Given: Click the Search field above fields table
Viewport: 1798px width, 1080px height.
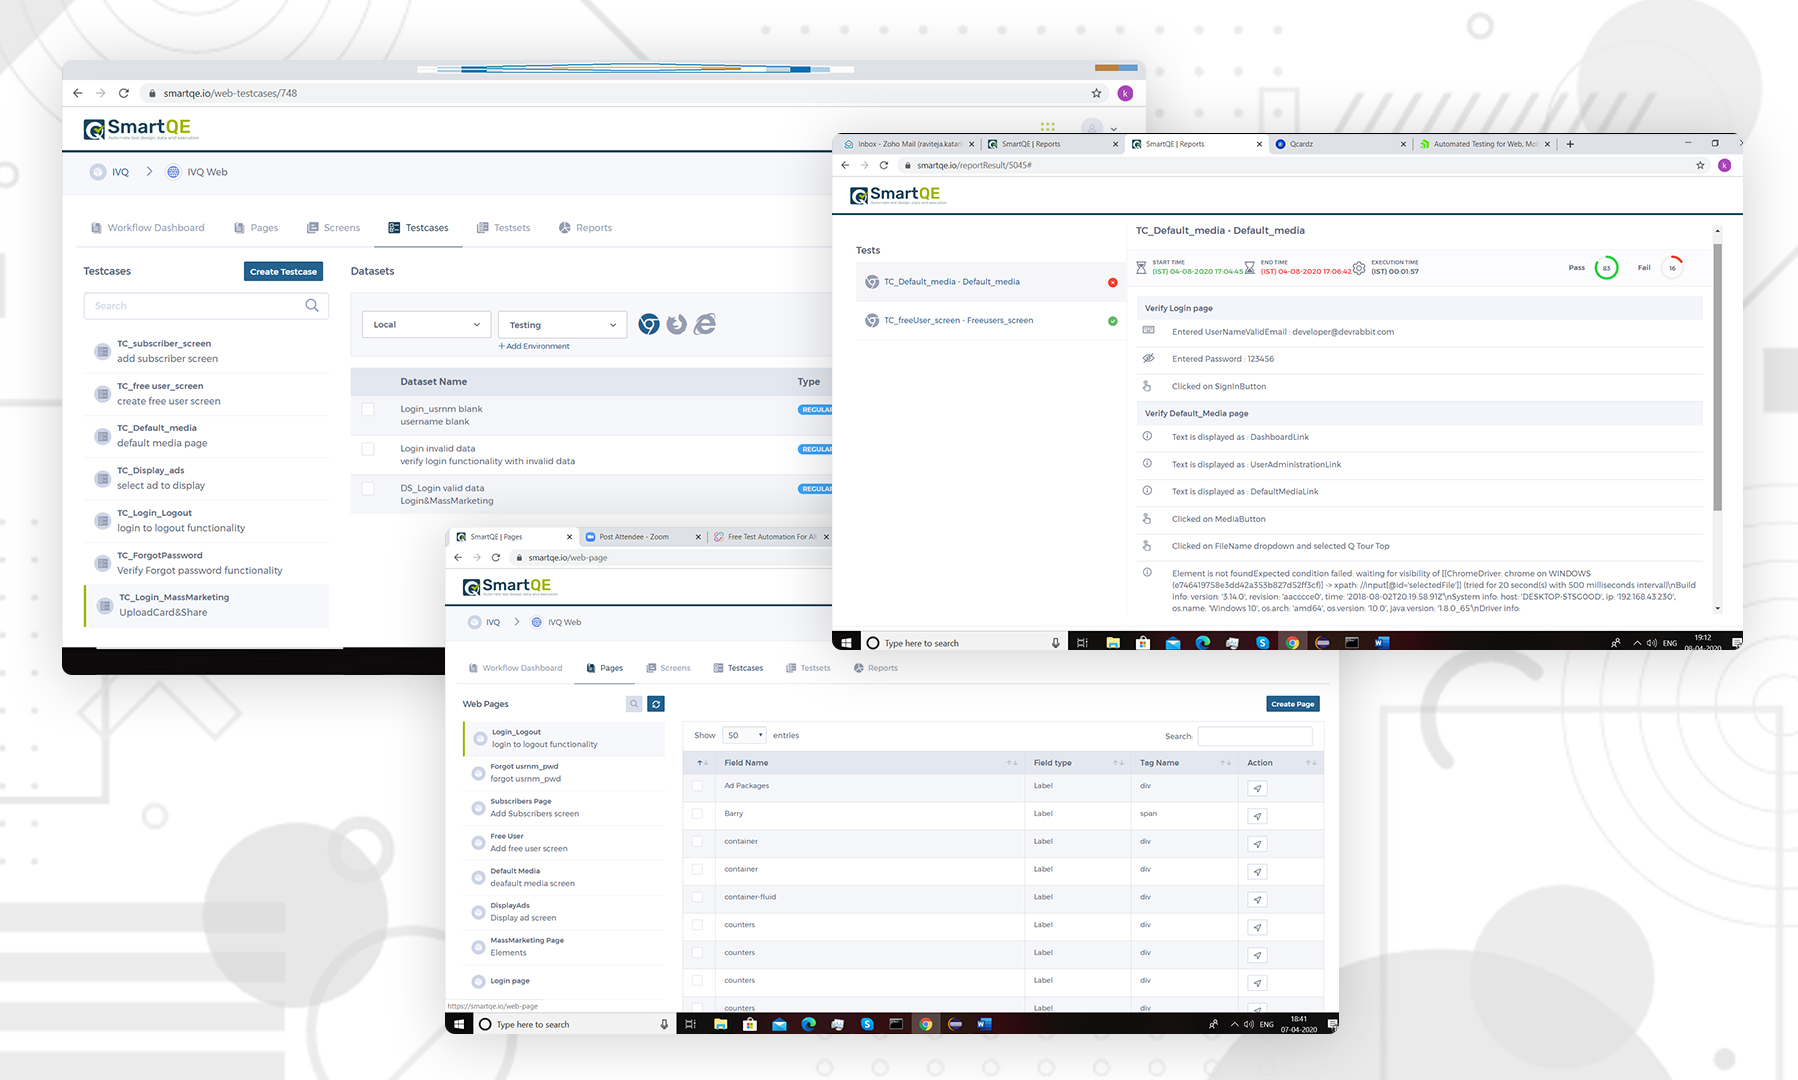Looking at the screenshot, I should [1255, 736].
